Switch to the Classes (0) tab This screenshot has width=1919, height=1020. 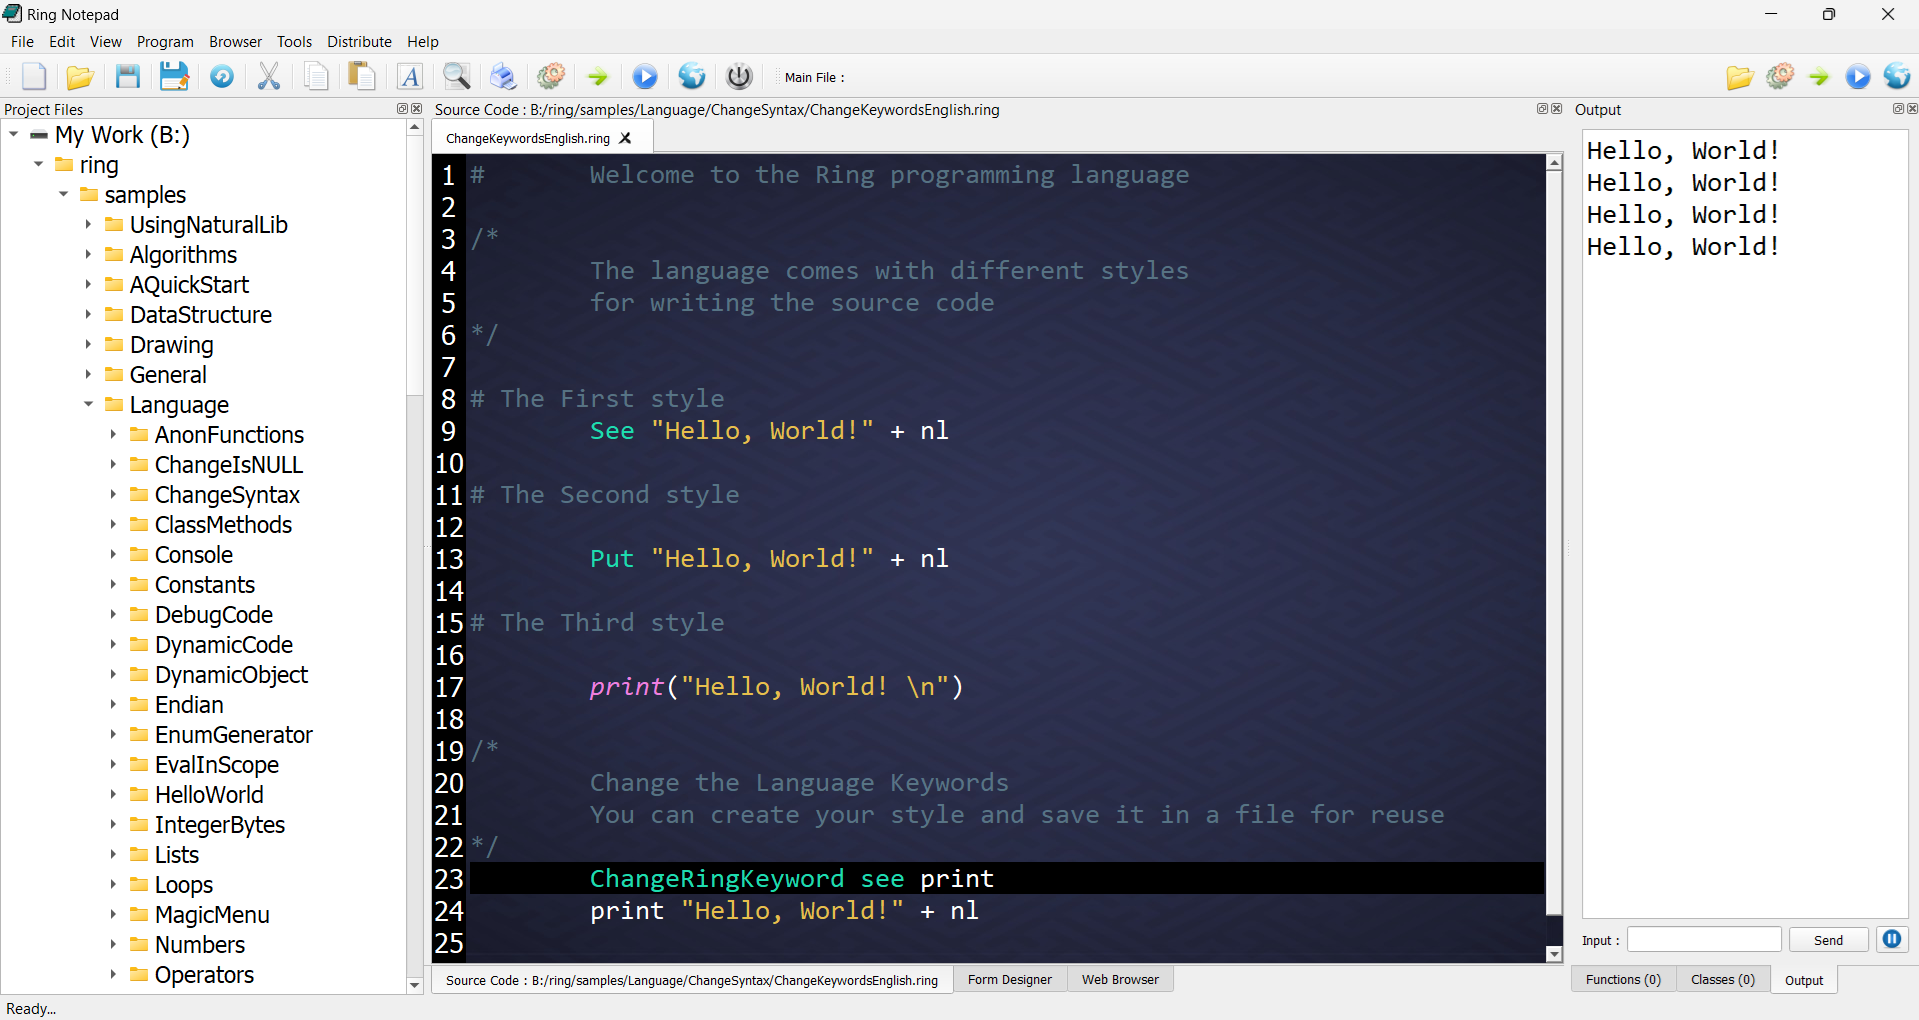[1723, 979]
